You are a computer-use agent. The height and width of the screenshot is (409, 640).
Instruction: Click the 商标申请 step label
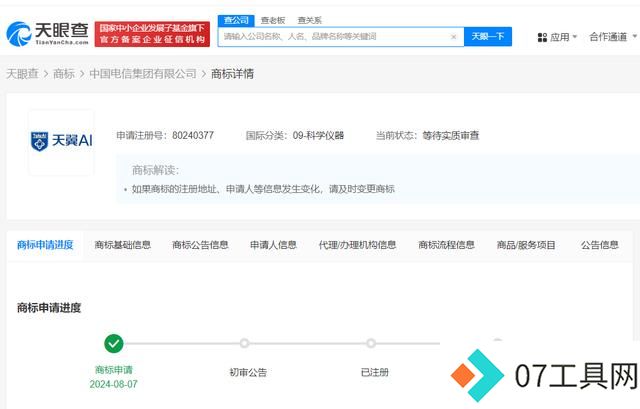(114, 370)
